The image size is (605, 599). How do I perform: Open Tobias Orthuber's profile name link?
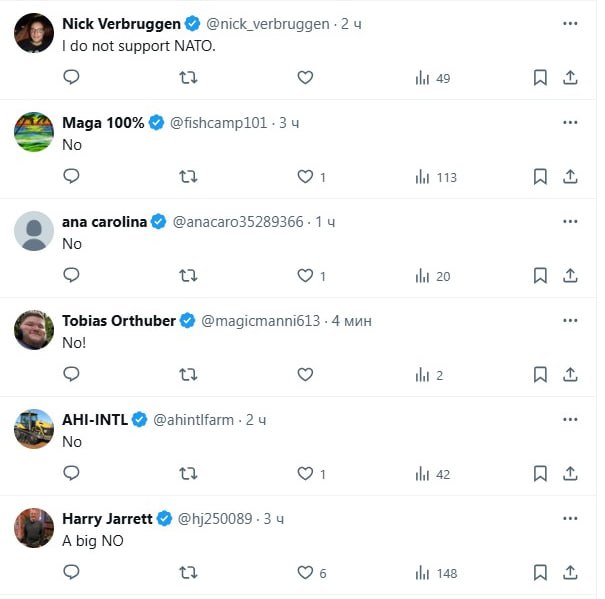point(119,321)
